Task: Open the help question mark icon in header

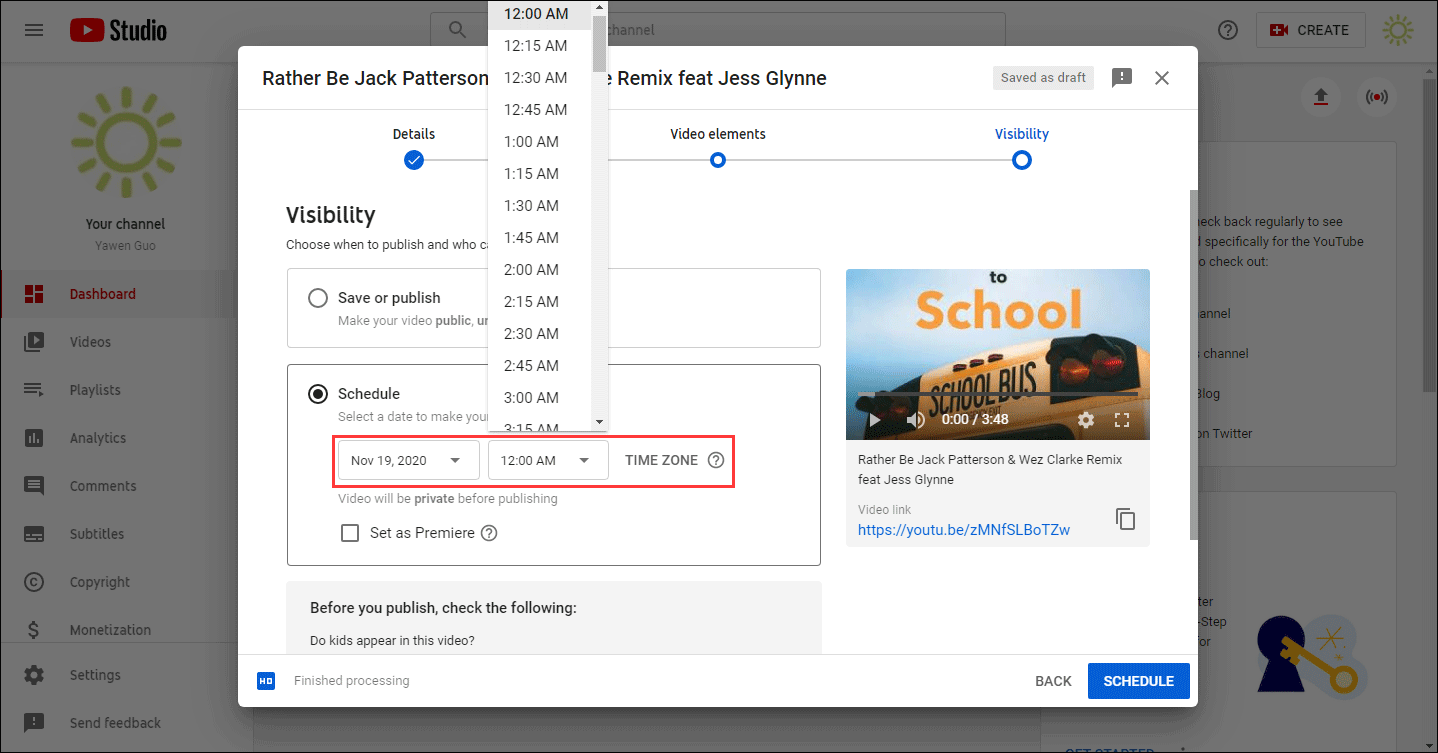Action: (x=1228, y=30)
